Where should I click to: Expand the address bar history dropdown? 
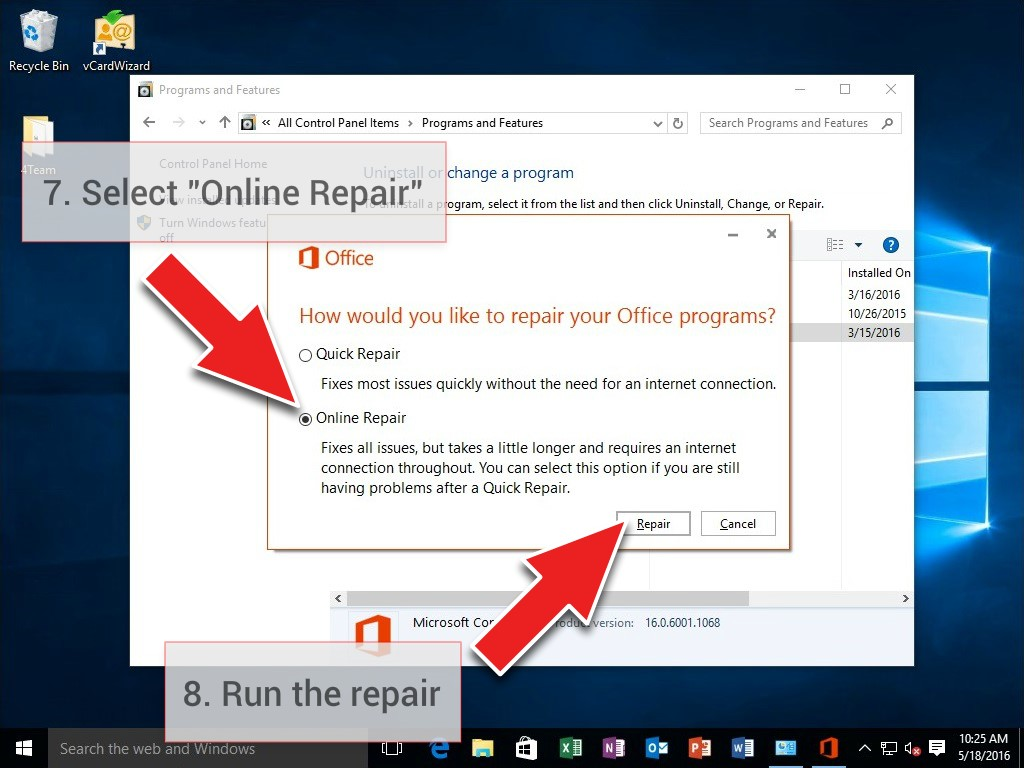coord(657,123)
